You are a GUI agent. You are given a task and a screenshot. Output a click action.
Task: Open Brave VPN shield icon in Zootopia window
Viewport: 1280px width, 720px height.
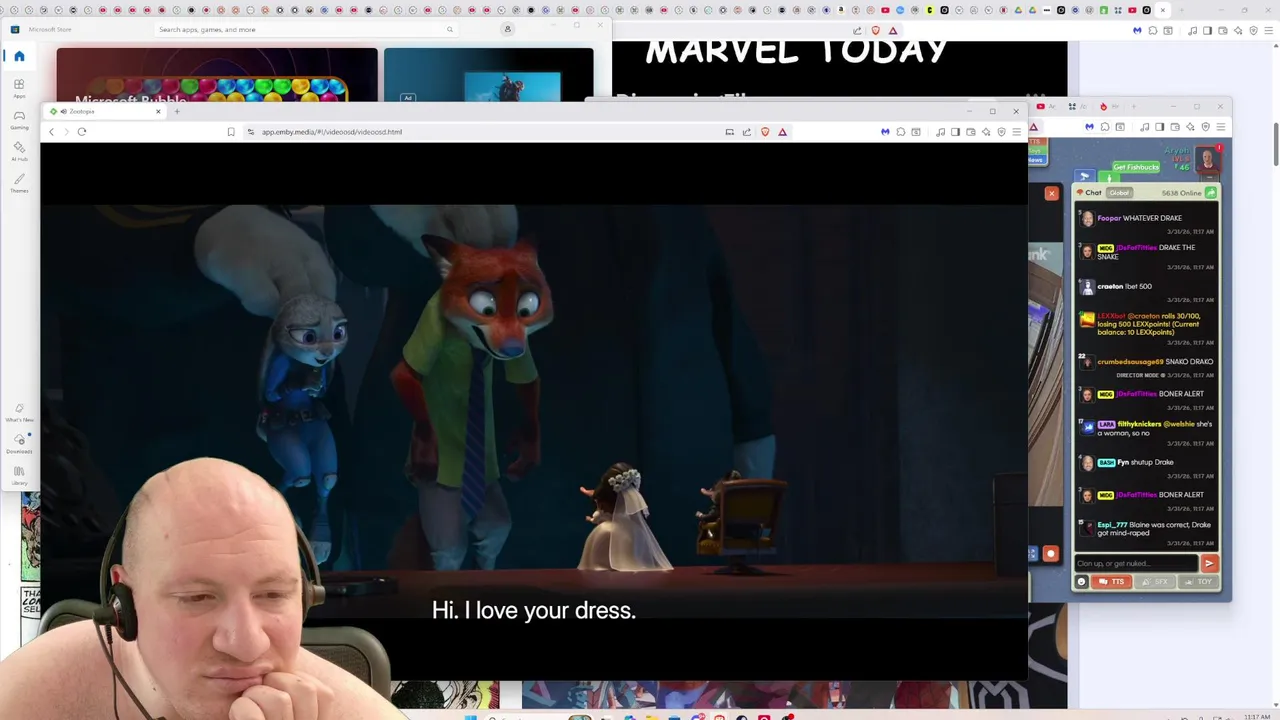coord(1001,132)
